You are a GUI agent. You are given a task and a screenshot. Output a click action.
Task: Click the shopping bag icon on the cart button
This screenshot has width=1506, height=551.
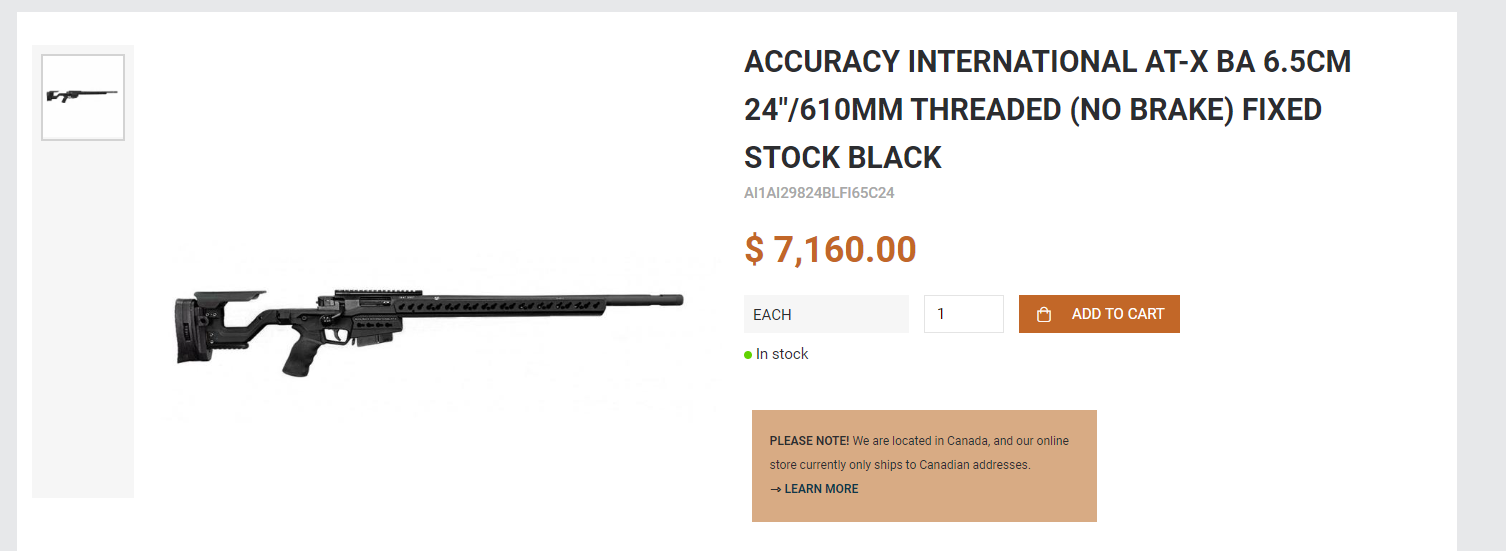tap(1044, 314)
